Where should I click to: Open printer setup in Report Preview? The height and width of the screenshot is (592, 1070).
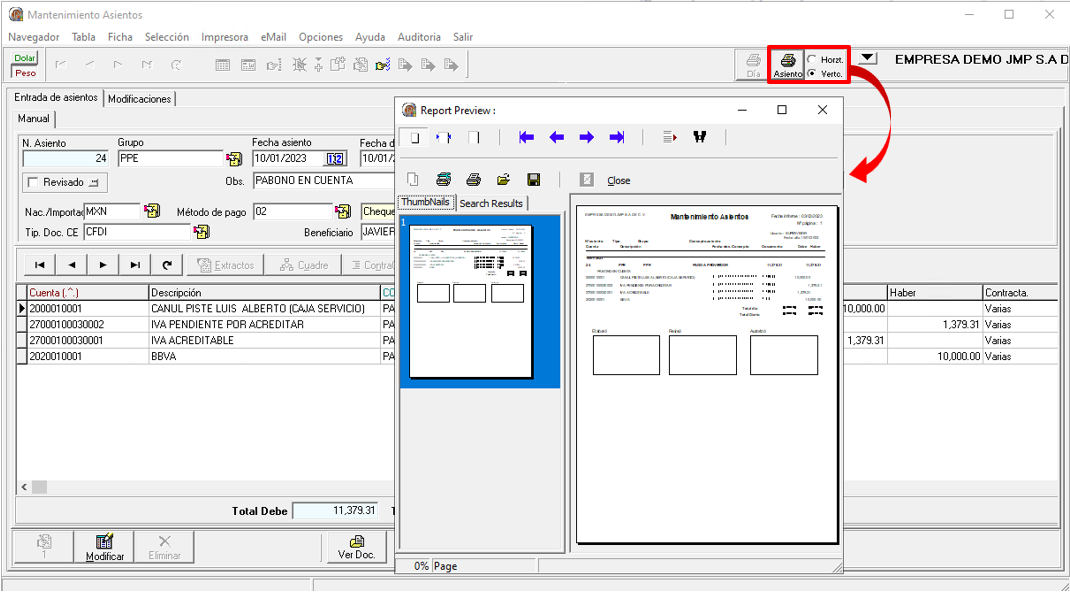tap(444, 180)
